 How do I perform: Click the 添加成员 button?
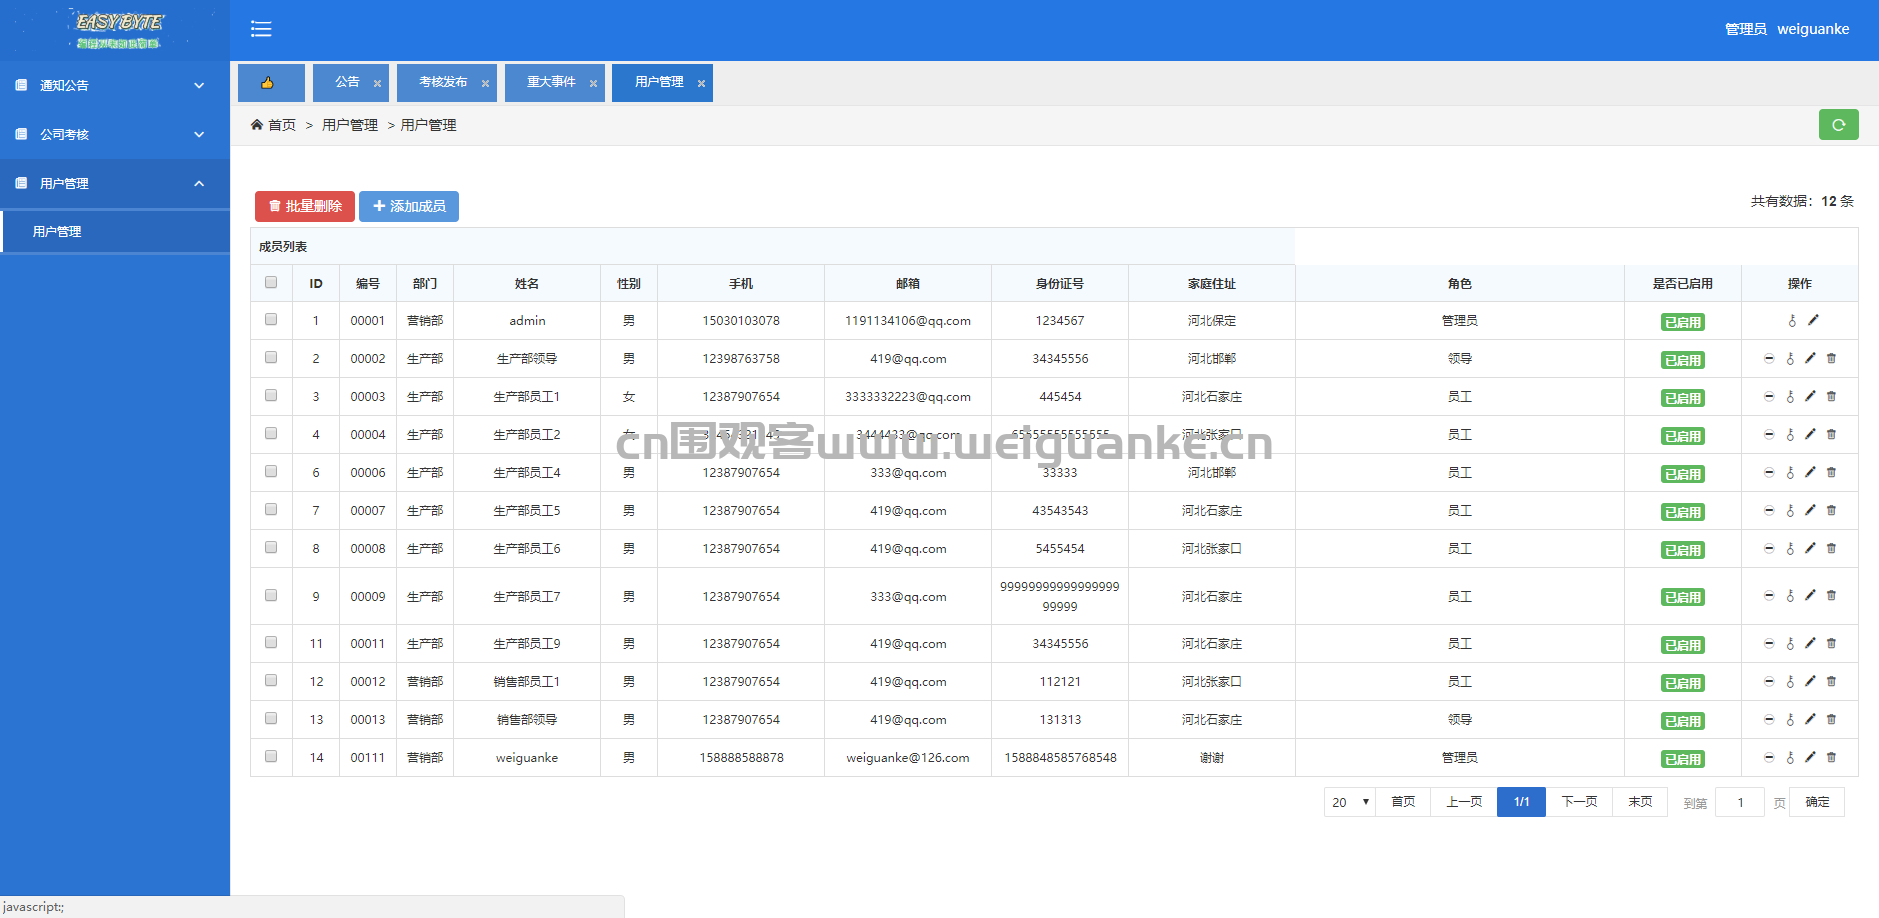coord(409,206)
